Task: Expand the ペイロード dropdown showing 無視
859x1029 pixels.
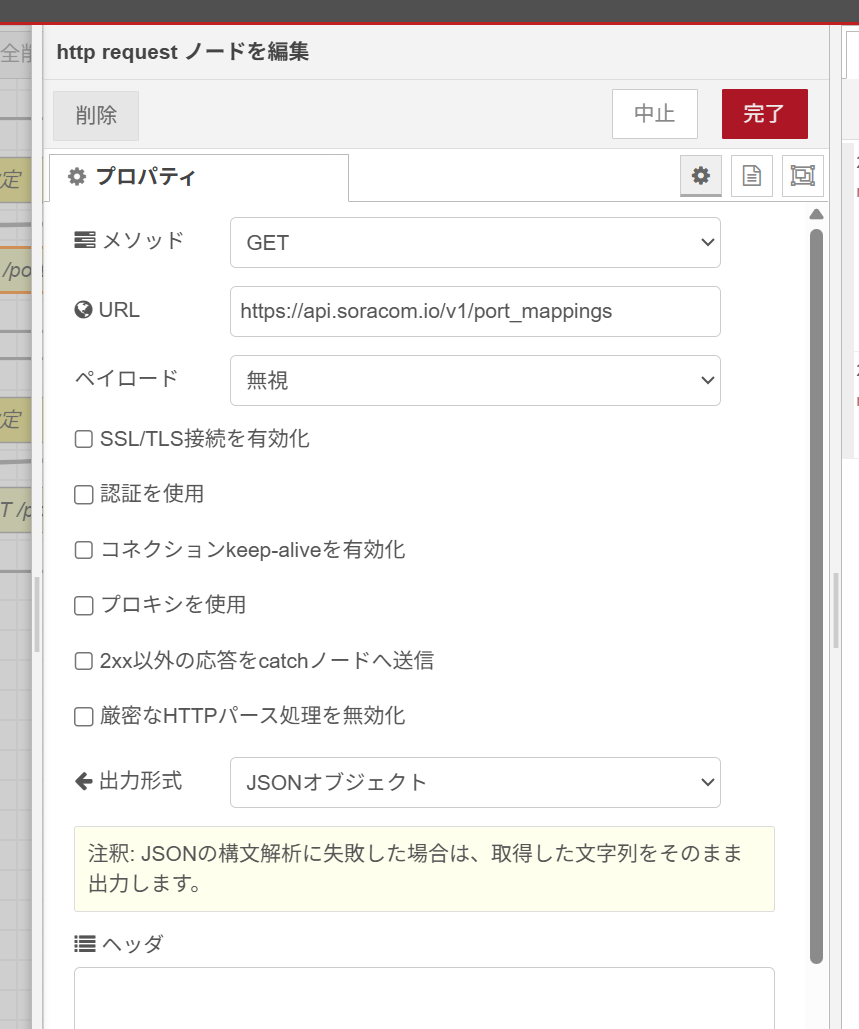Action: point(475,380)
